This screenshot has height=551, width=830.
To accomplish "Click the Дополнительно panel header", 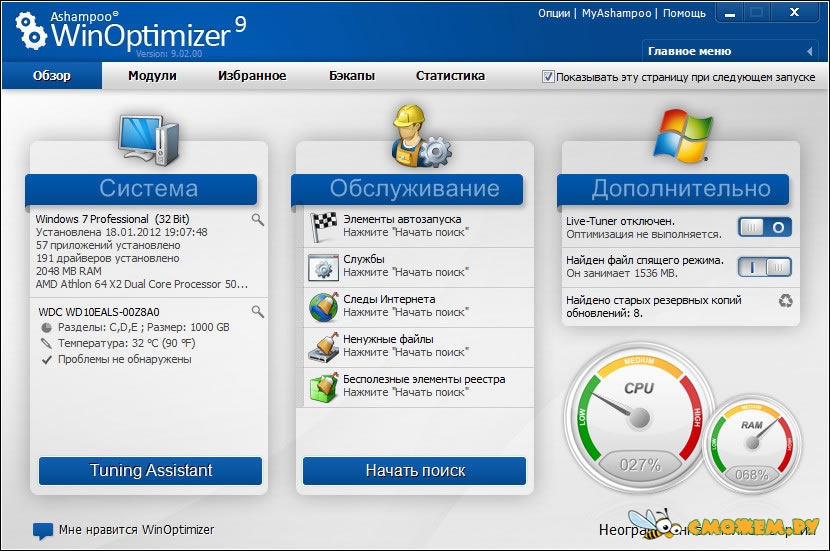I will point(673,188).
